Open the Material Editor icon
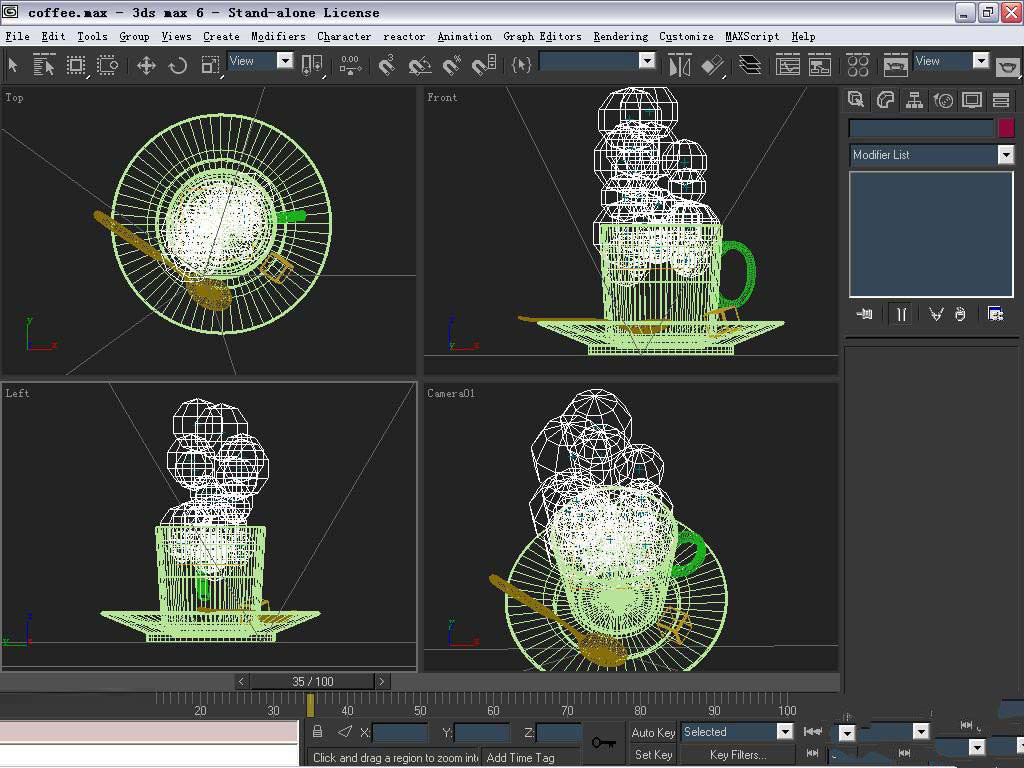1024x768 pixels. (857, 65)
